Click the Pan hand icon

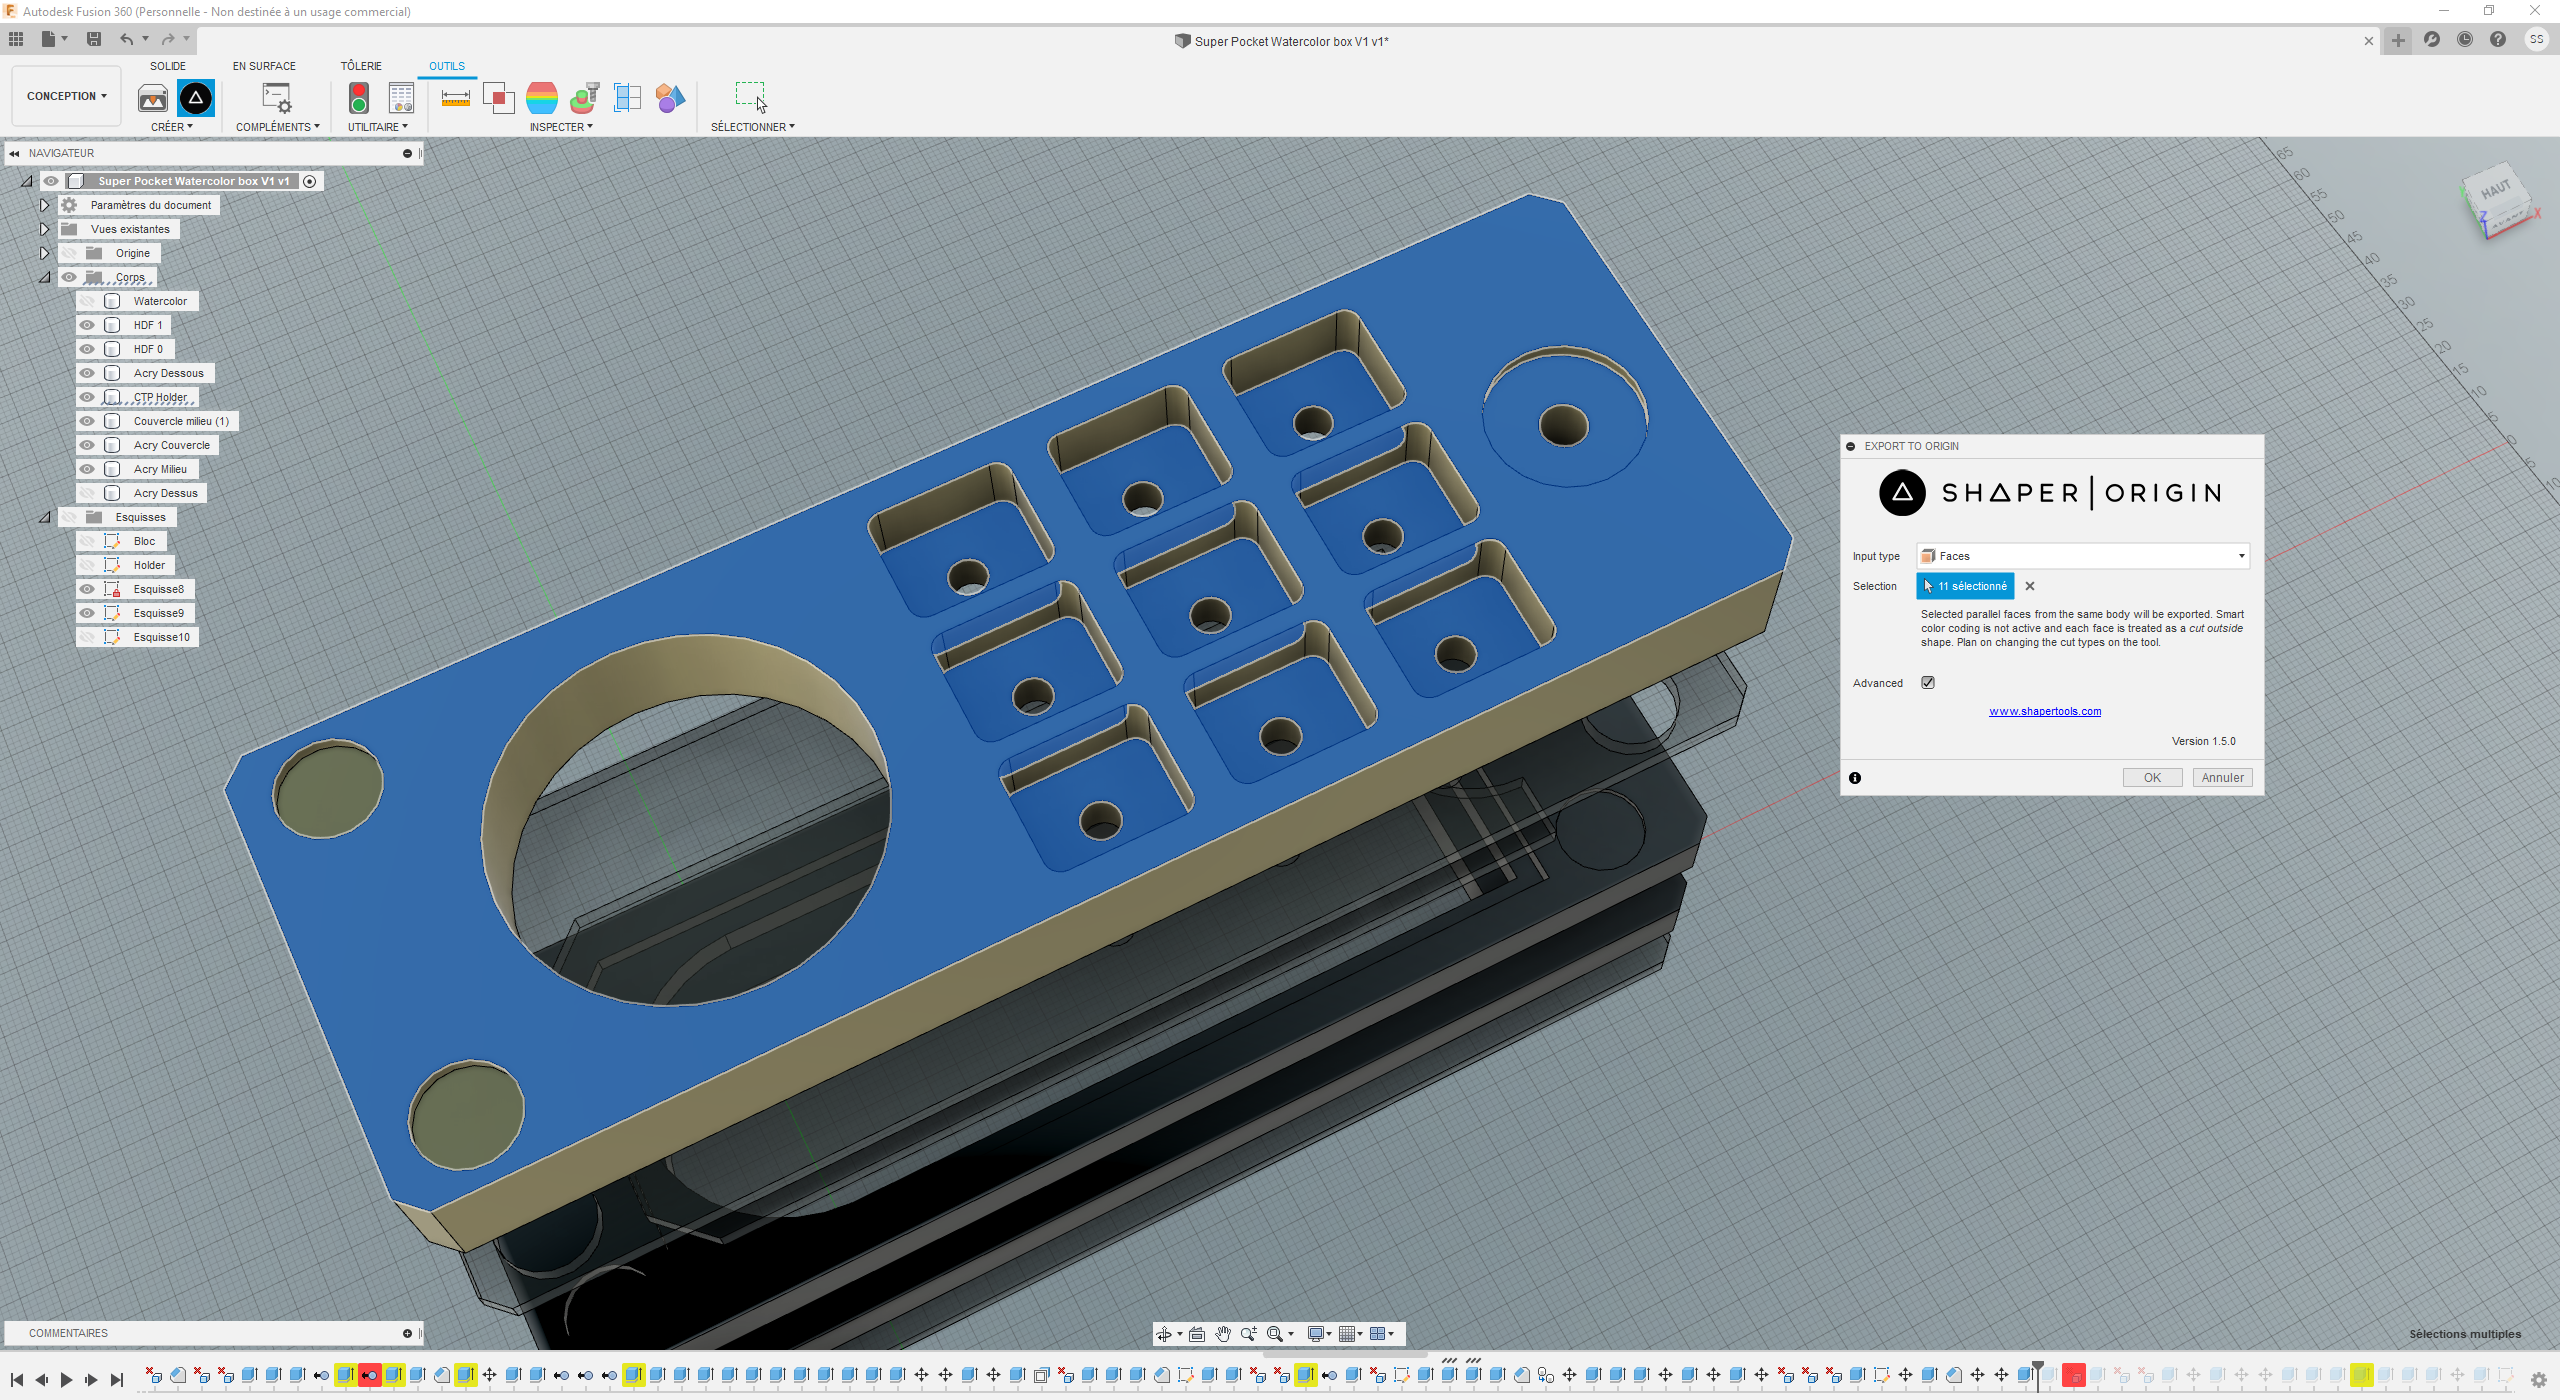pos(1223,1334)
